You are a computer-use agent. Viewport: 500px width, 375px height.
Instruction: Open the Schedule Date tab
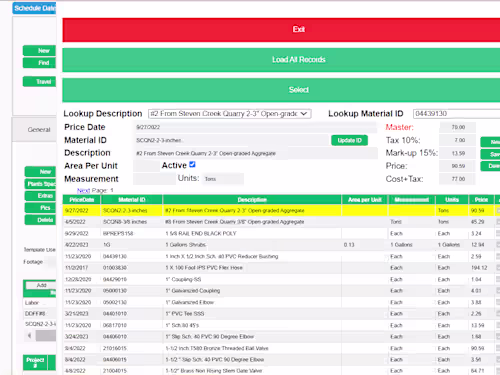point(34,8)
